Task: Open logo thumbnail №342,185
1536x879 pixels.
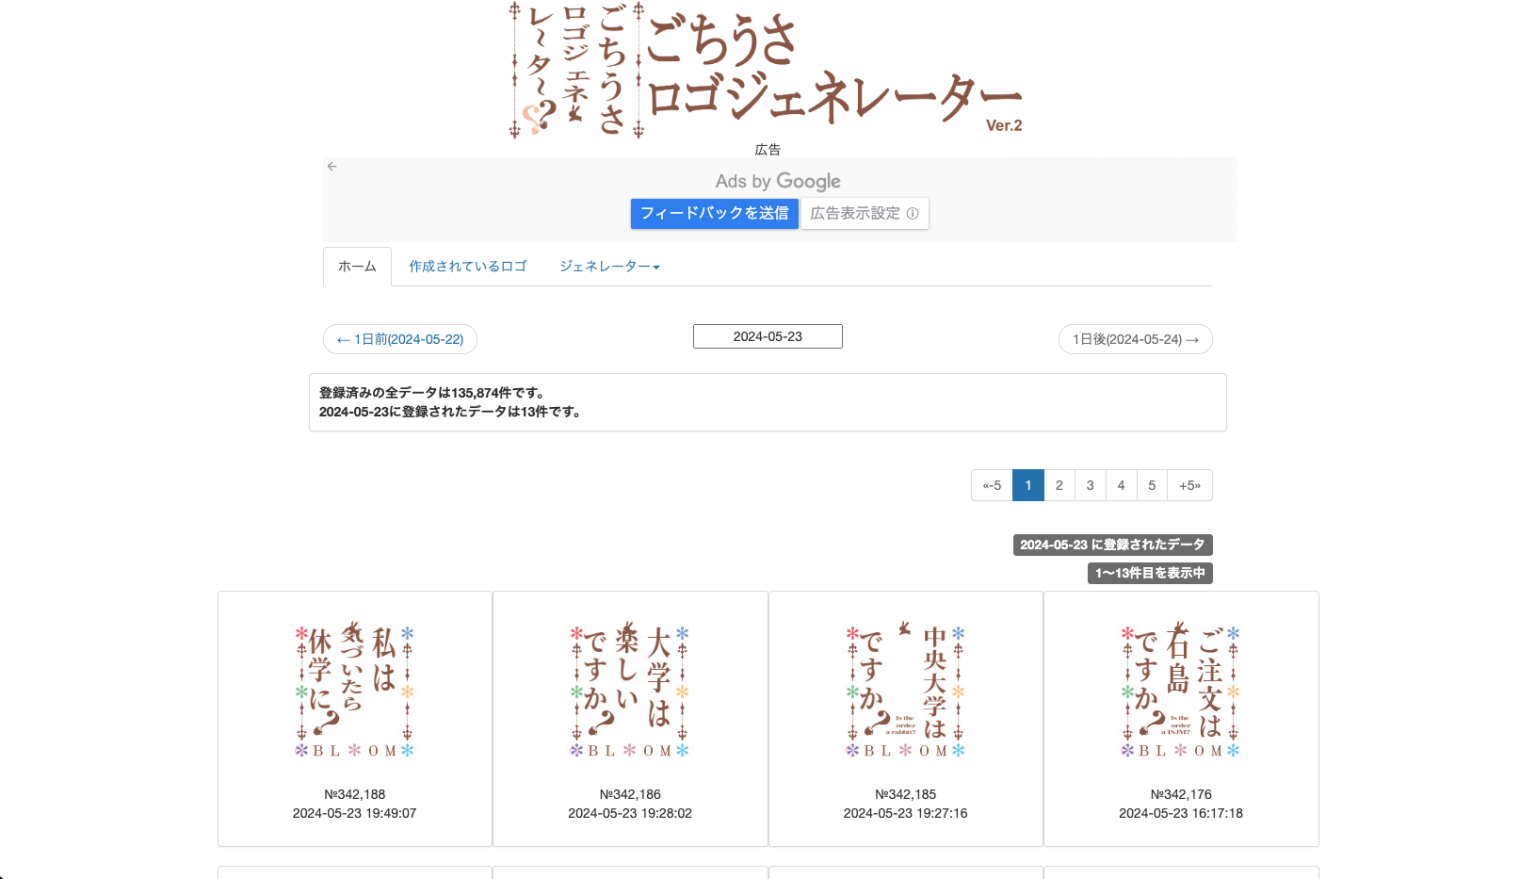Action: coord(905,690)
